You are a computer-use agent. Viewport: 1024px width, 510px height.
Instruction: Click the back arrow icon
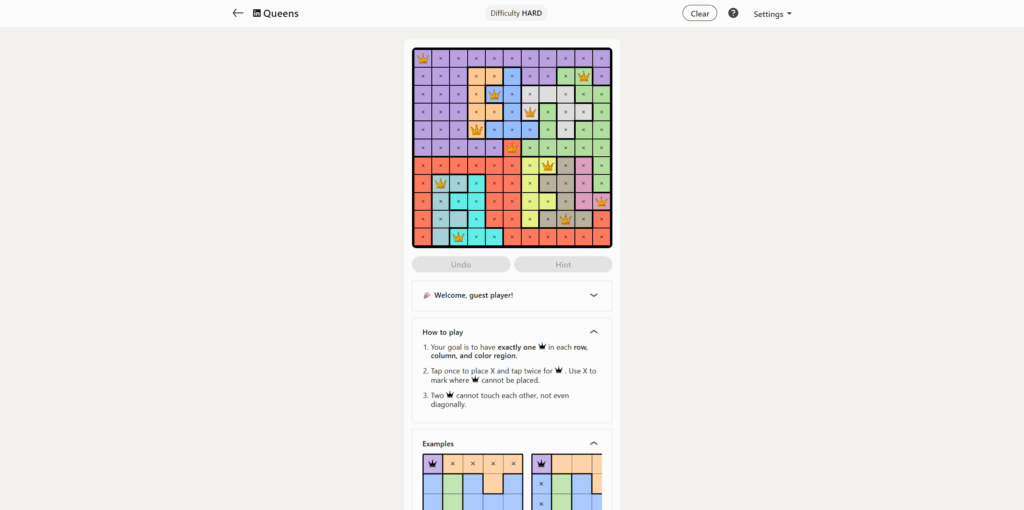click(x=238, y=13)
